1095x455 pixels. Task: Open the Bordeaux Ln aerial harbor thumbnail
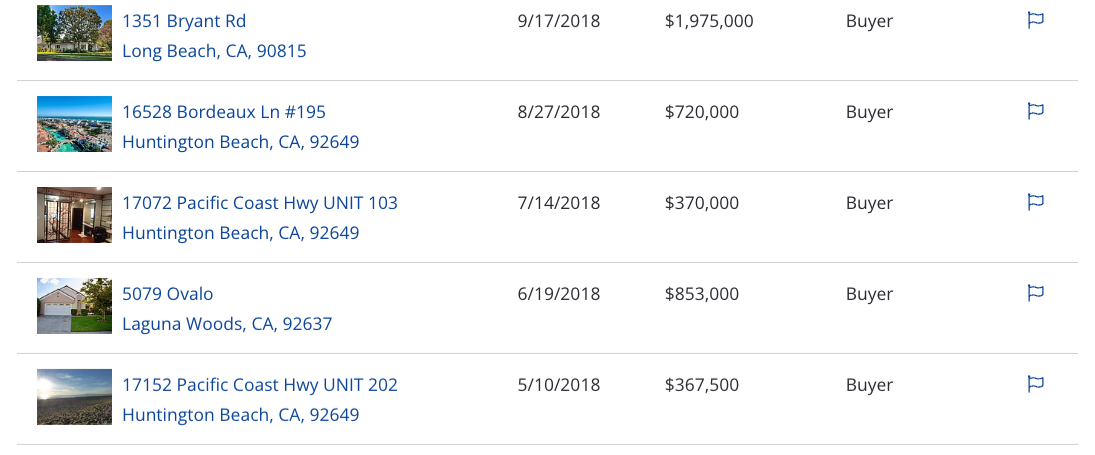point(74,124)
